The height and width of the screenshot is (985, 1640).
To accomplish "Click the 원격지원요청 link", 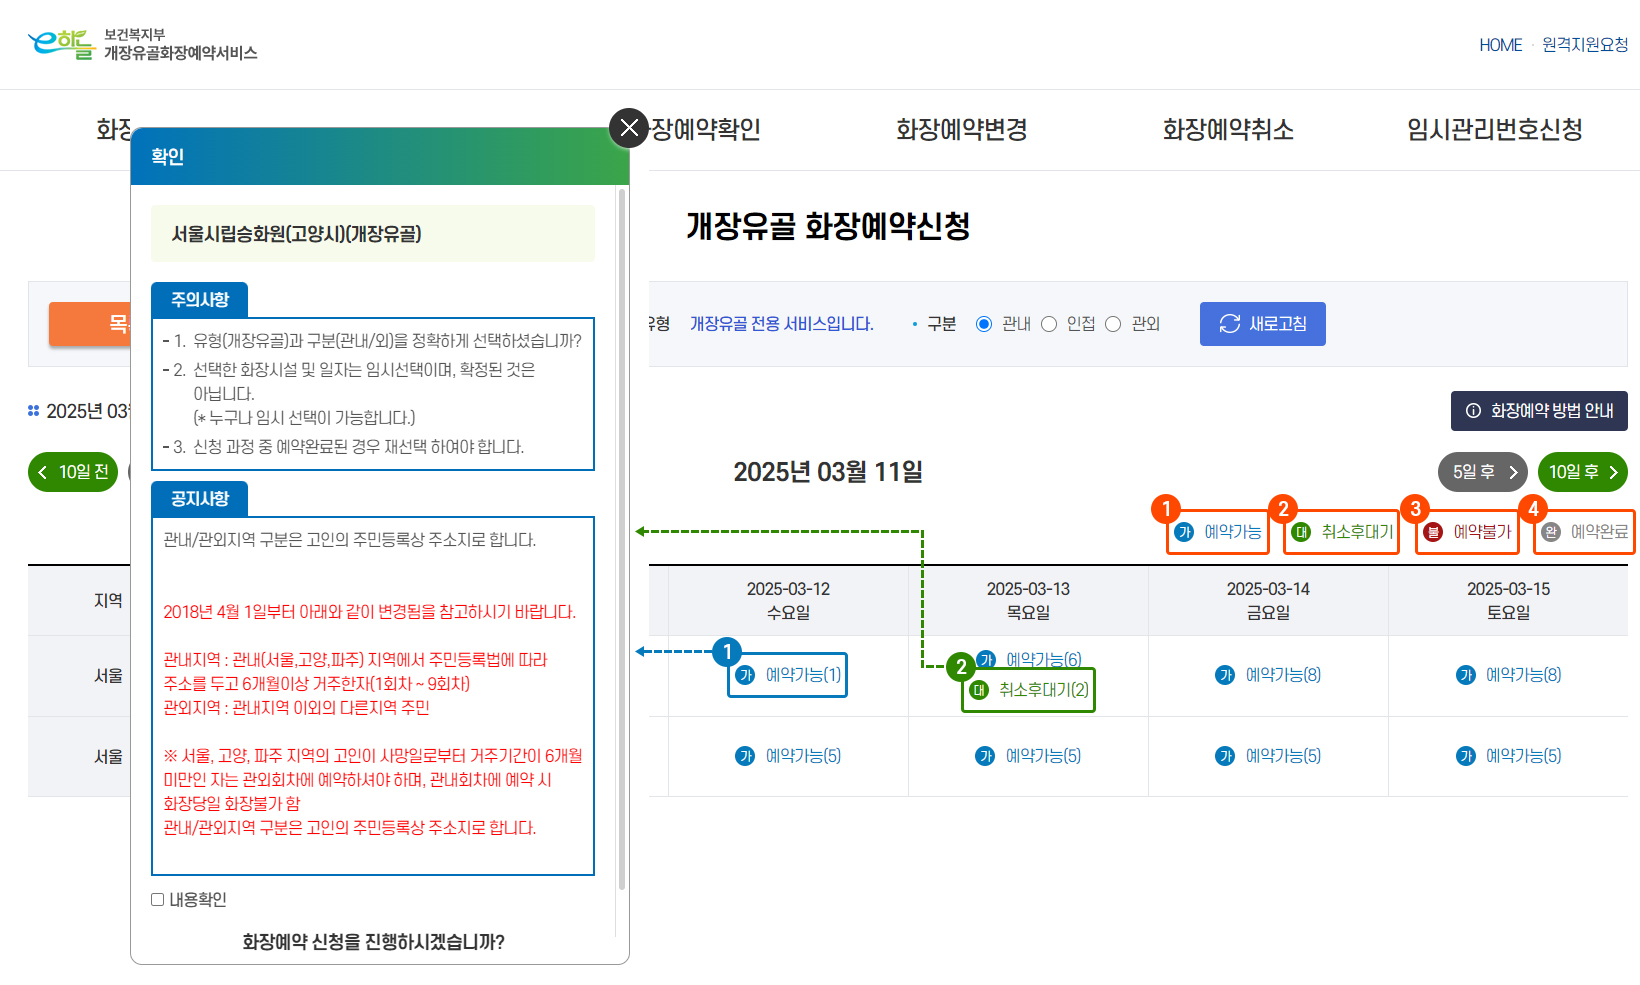I will [1585, 45].
